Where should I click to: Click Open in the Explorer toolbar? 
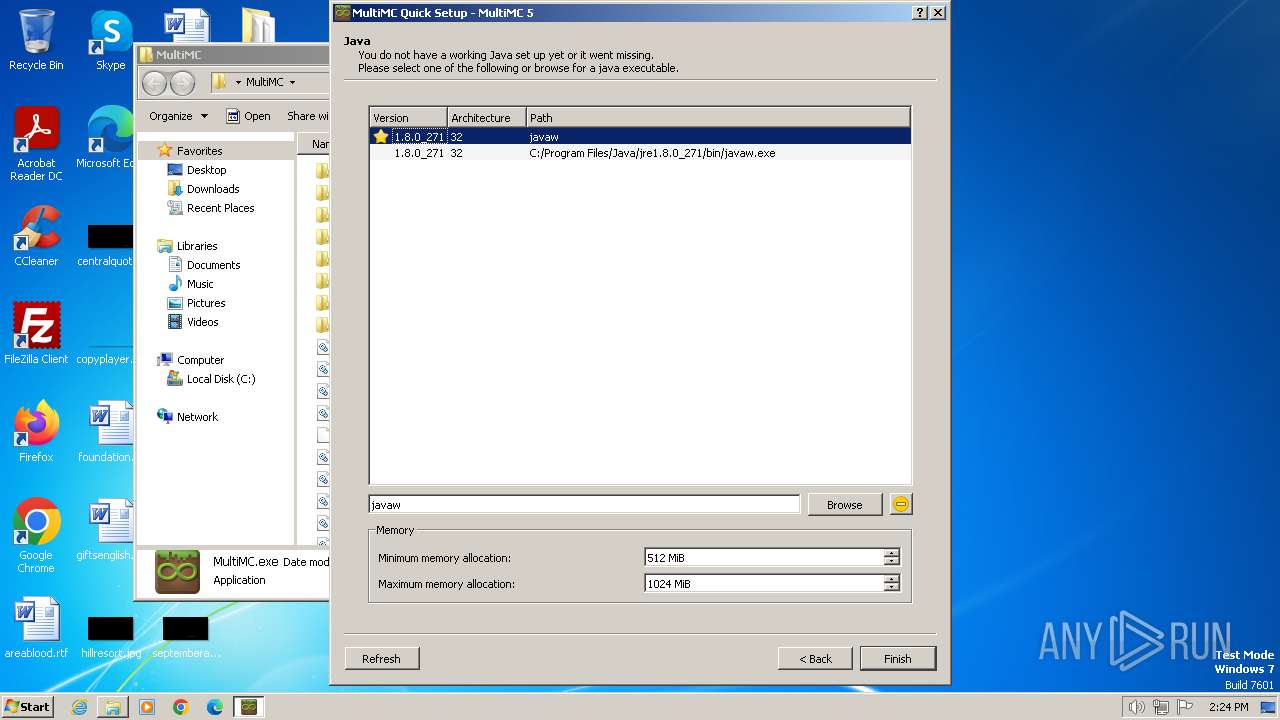click(248, 116)
